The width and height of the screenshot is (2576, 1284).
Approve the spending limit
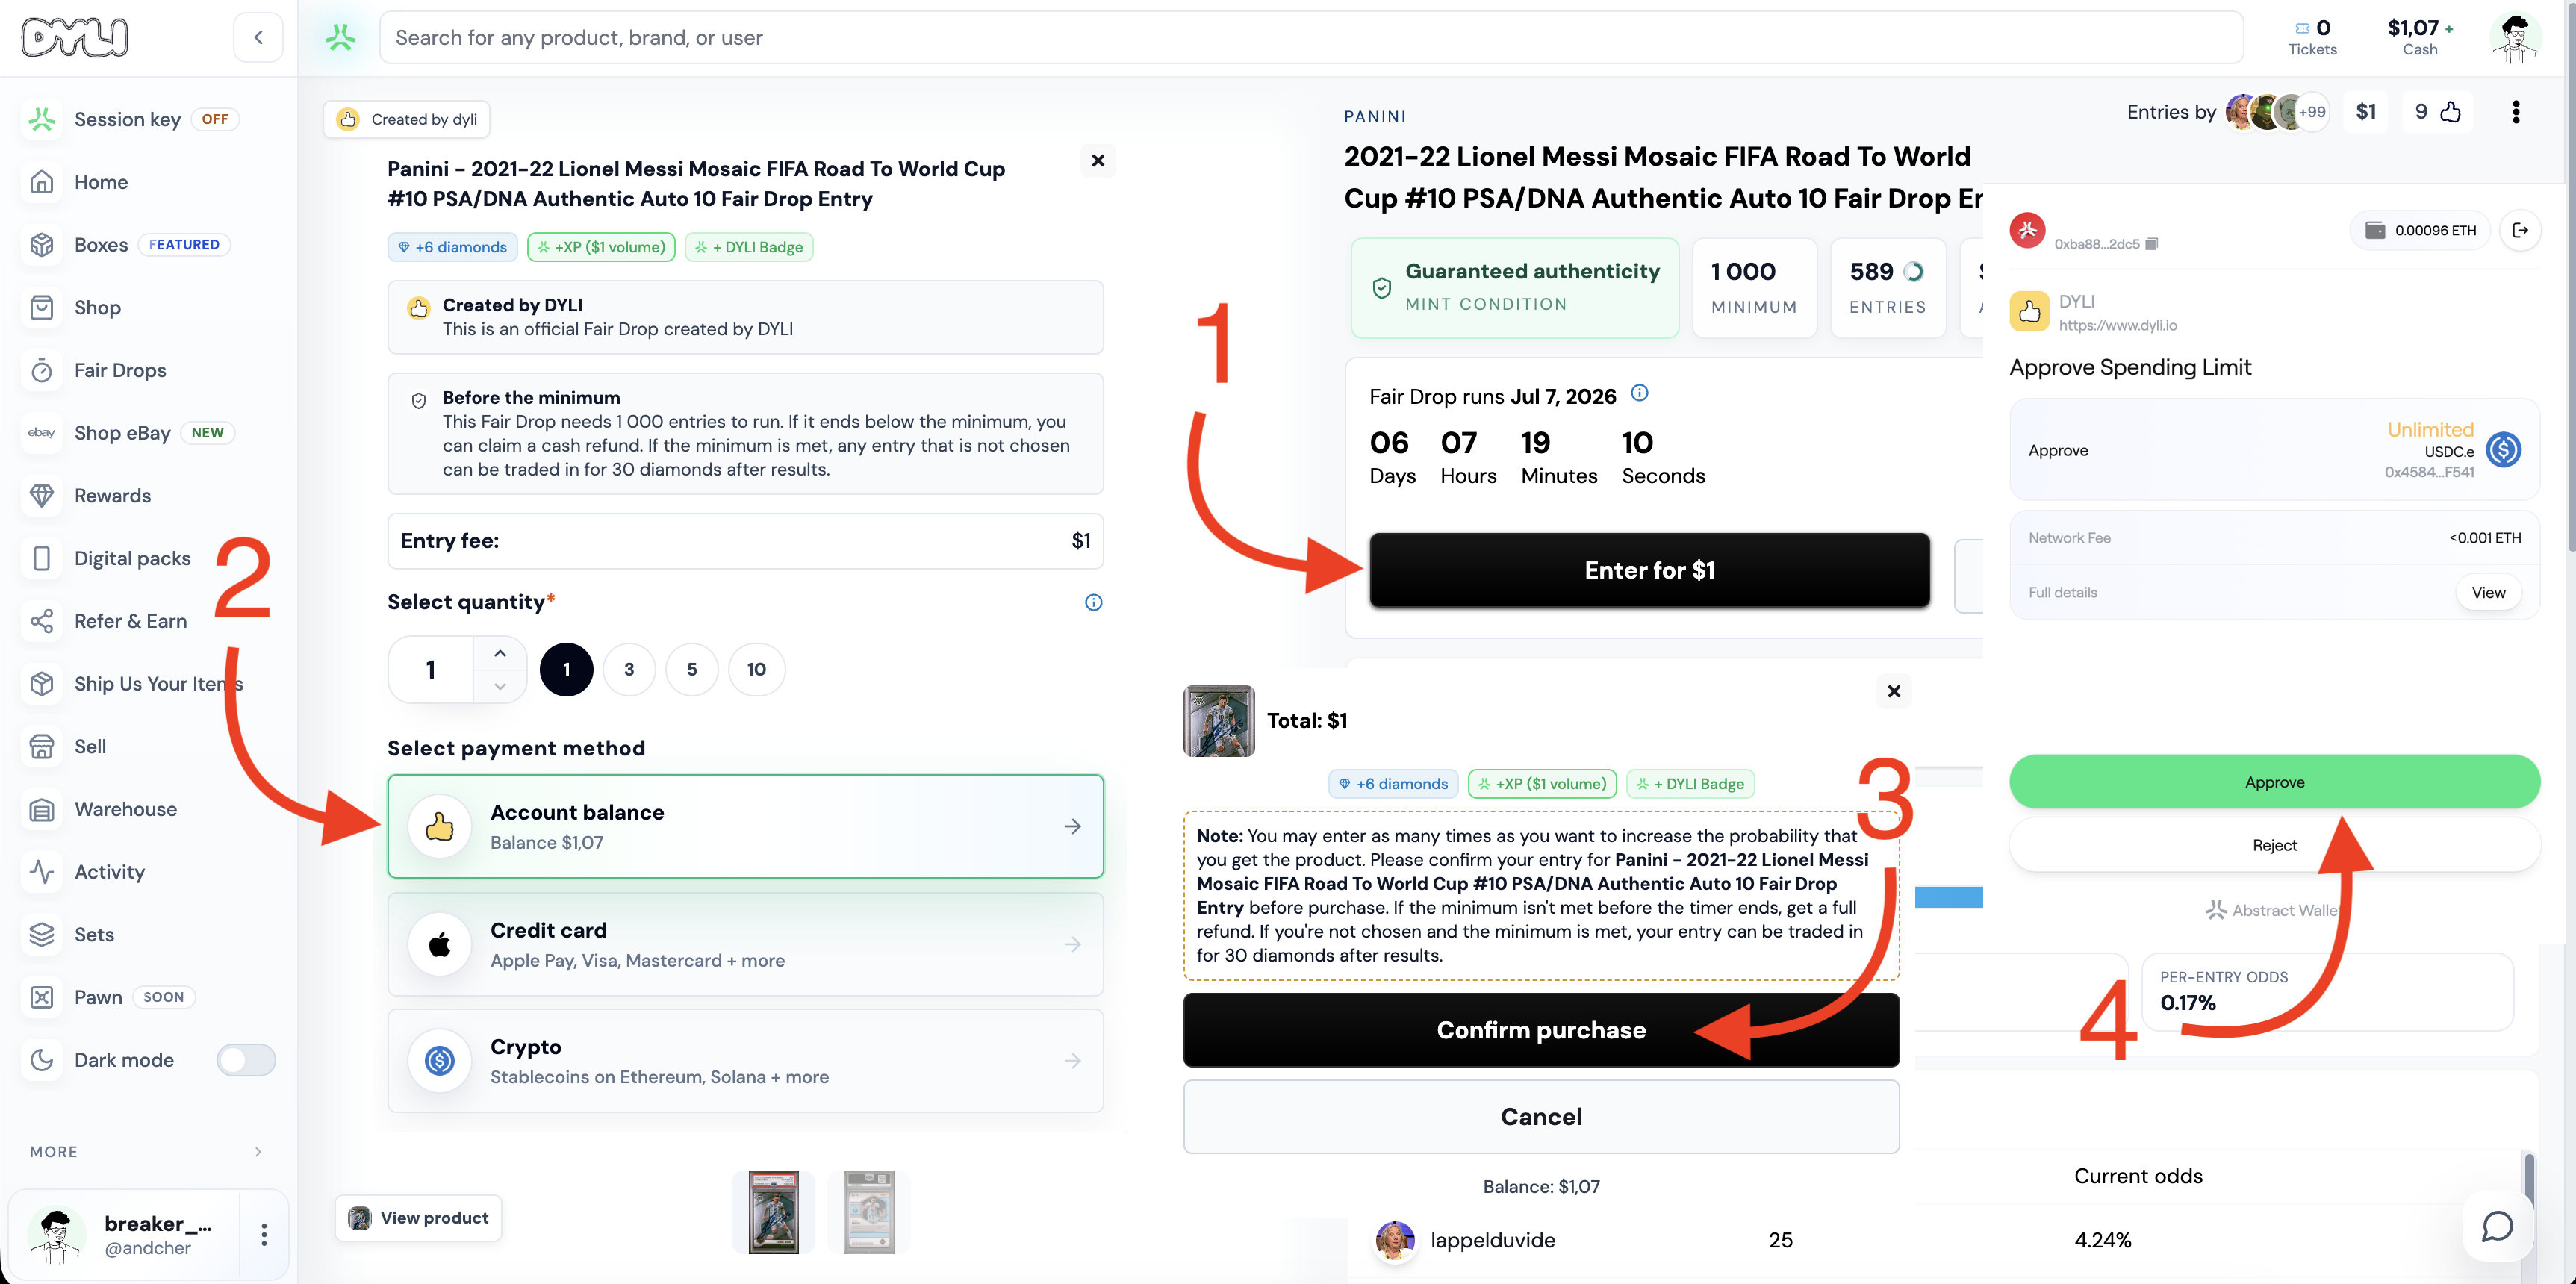click(2274, 782)
